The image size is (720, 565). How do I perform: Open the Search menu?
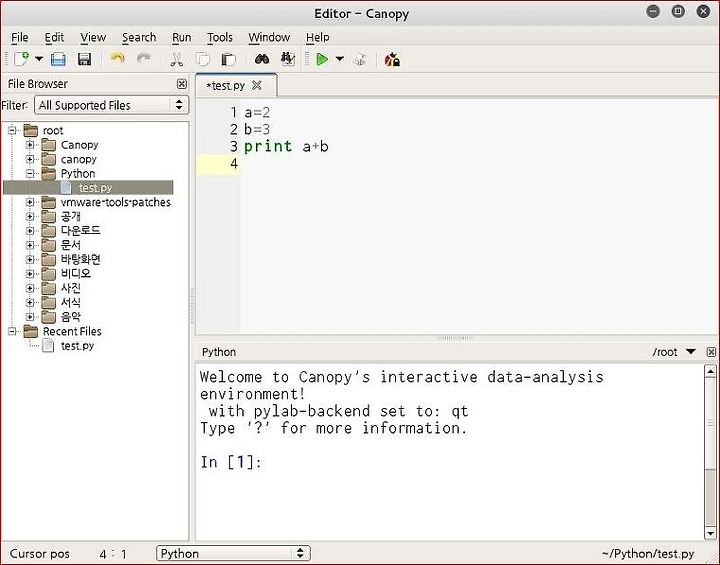(x=139, y=37)
